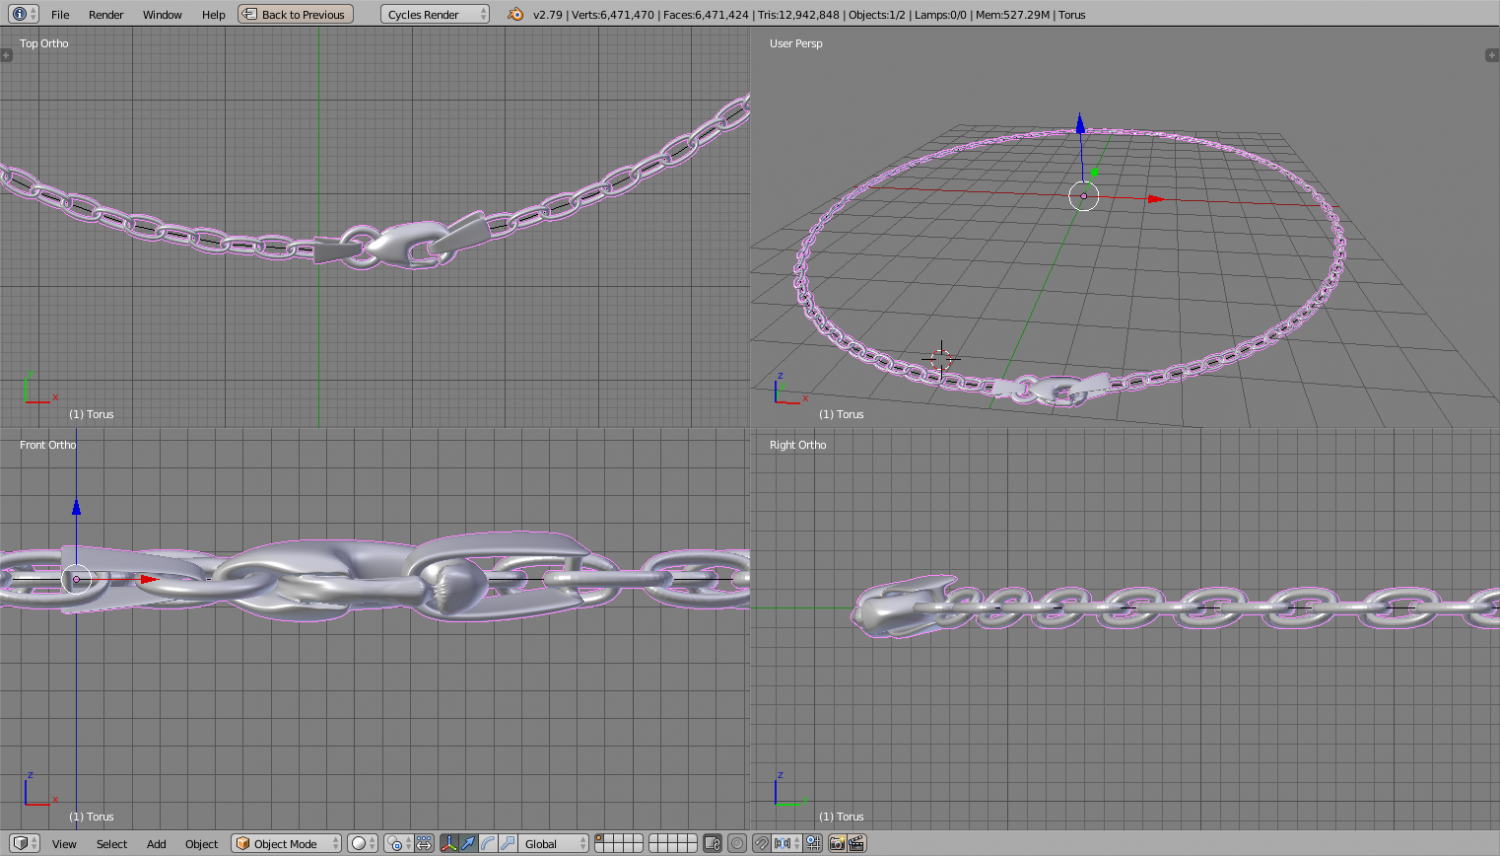The image size is (1500, 856).
Task: Open the Object Mode dropdown
Action: (x=285, y=843)
